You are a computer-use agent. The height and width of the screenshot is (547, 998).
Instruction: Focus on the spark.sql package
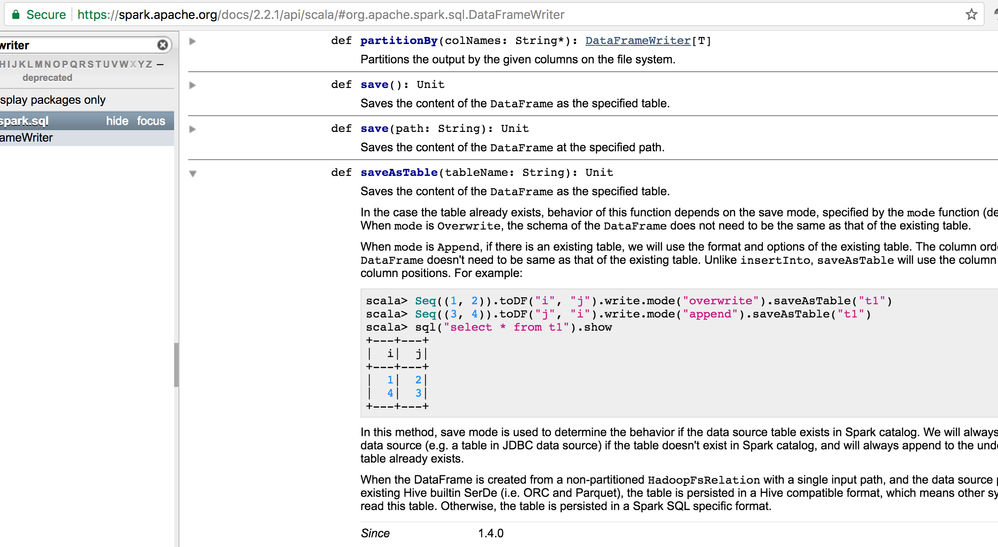[151, 121]
